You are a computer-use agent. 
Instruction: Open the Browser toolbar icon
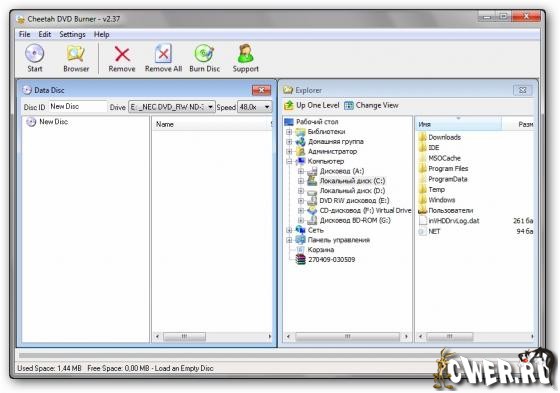76,54
